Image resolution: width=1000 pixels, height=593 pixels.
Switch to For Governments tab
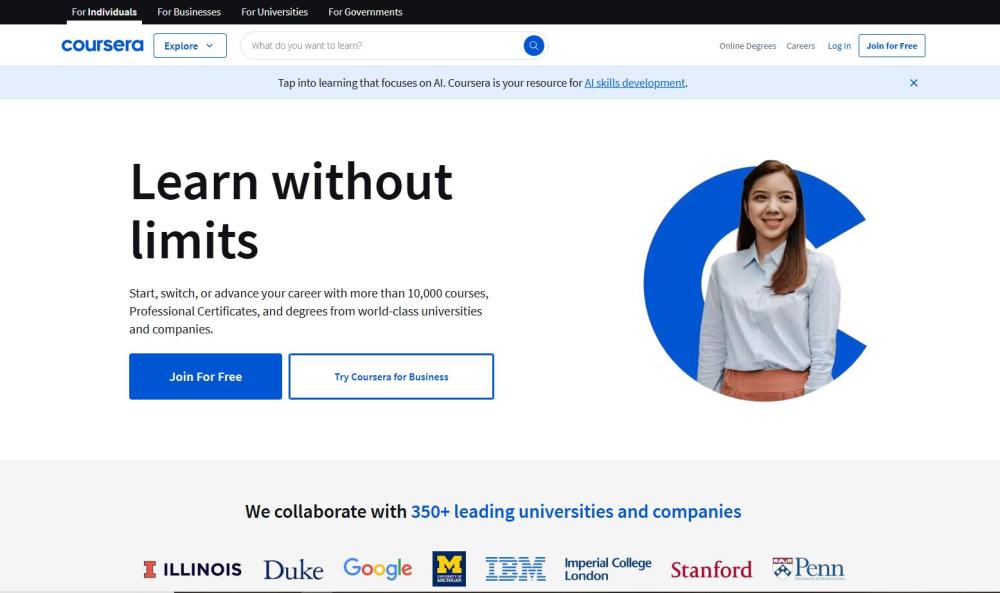pyautogui.click(x=365, y=12)
